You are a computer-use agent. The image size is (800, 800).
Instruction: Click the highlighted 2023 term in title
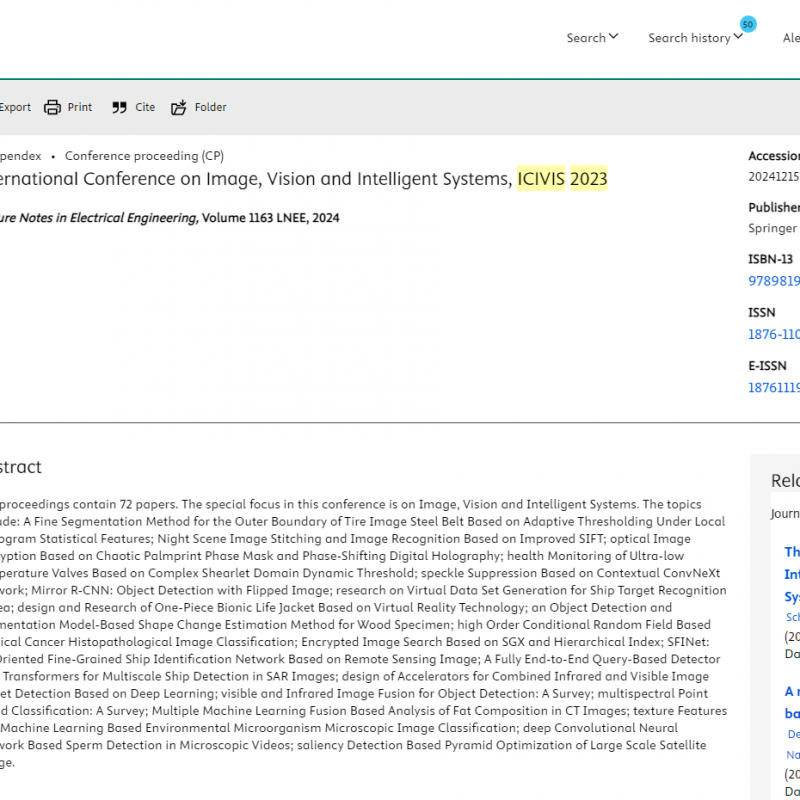[588, 179]
